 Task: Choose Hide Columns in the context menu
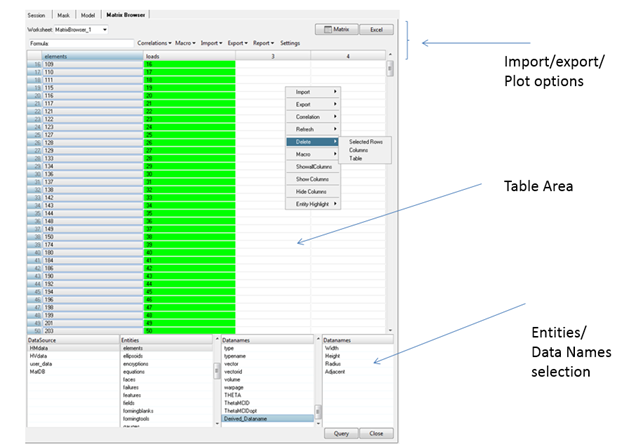point(313,191)
